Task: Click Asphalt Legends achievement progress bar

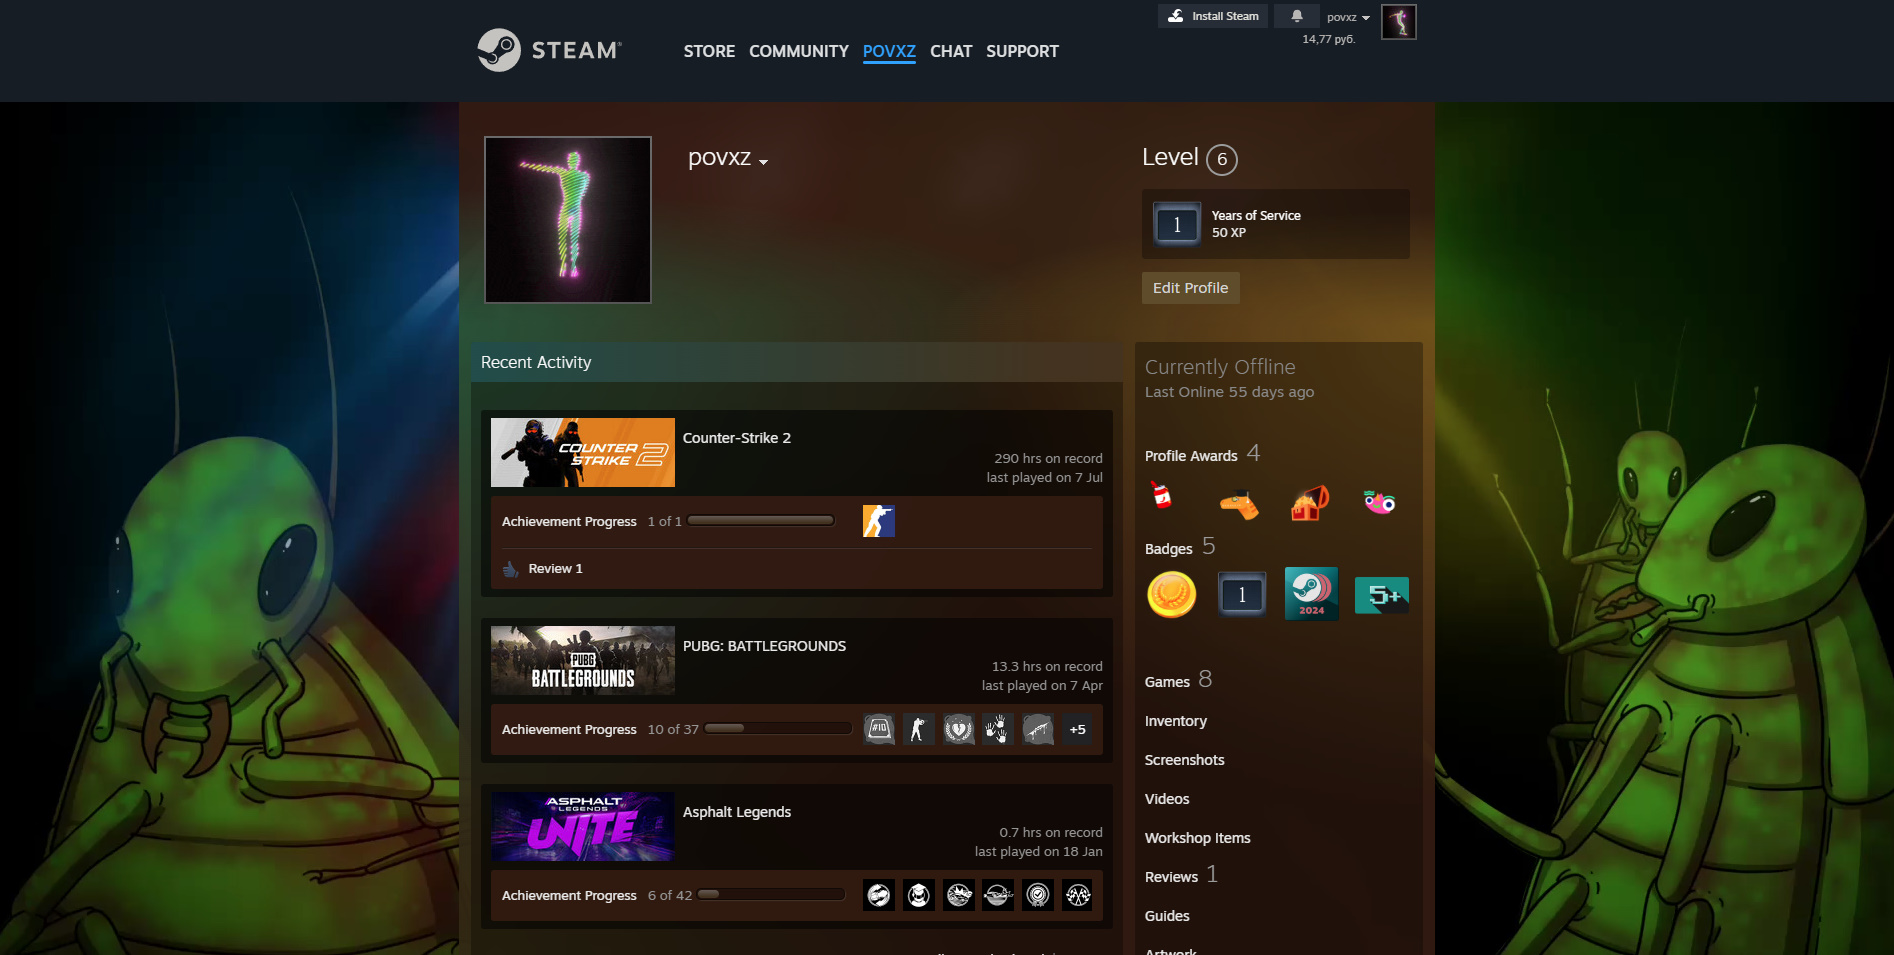Action: click(771, 895)
